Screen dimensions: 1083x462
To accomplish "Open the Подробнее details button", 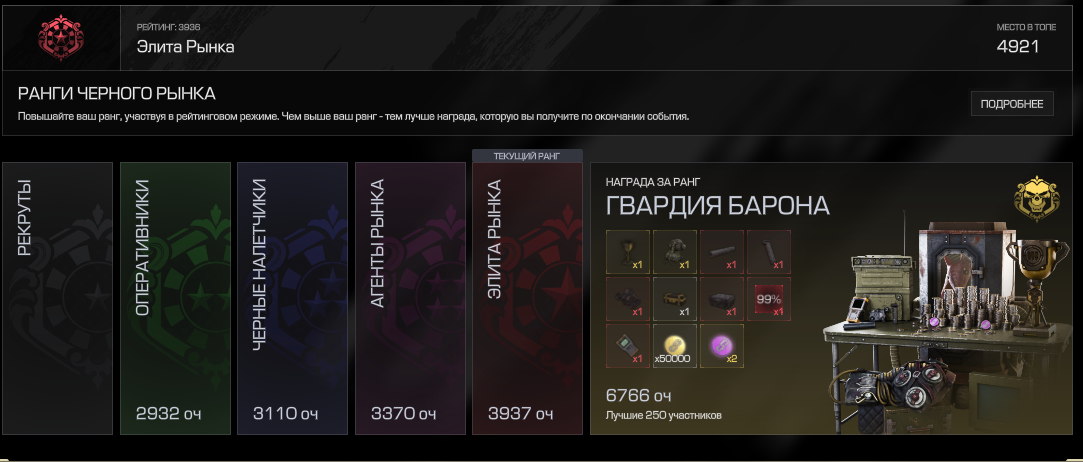I will pos(1012,104).
